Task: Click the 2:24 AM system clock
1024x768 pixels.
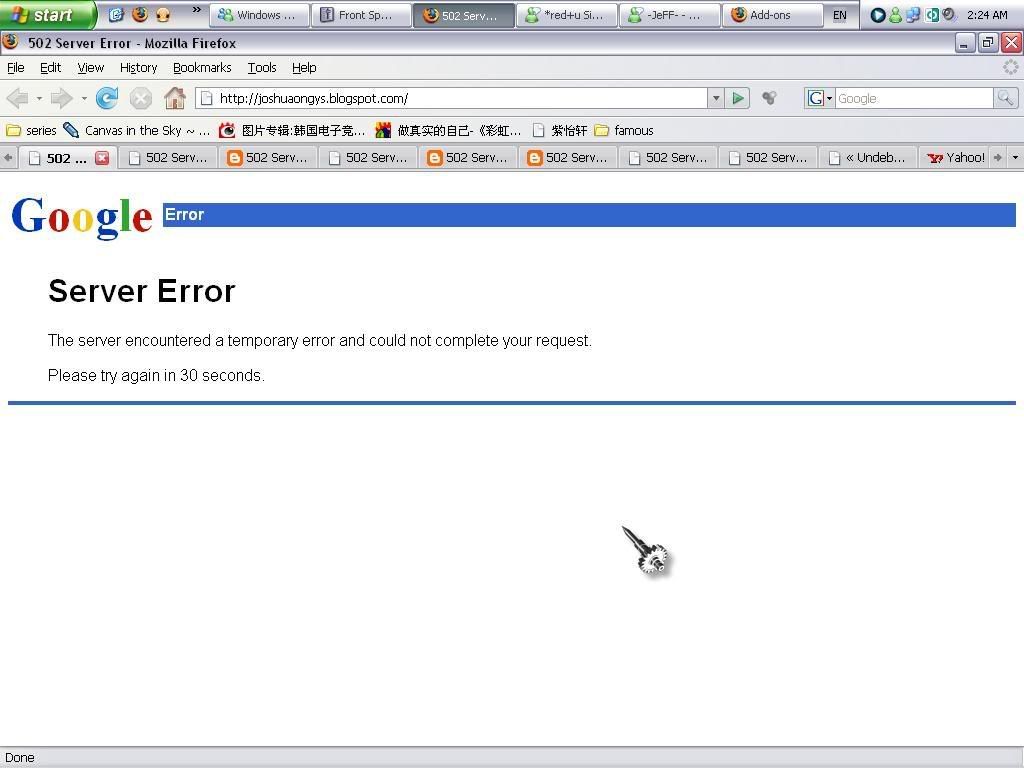Action: coord(987,15)
